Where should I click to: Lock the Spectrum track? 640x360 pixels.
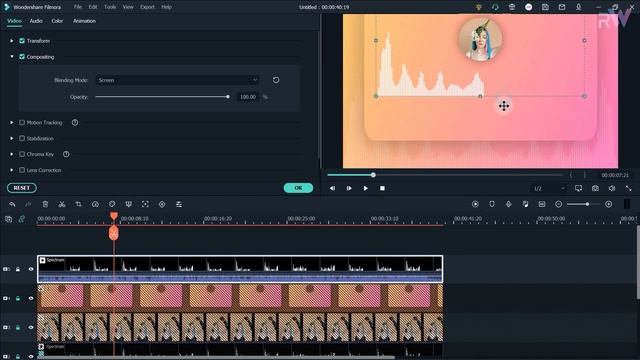coord(18,269)
